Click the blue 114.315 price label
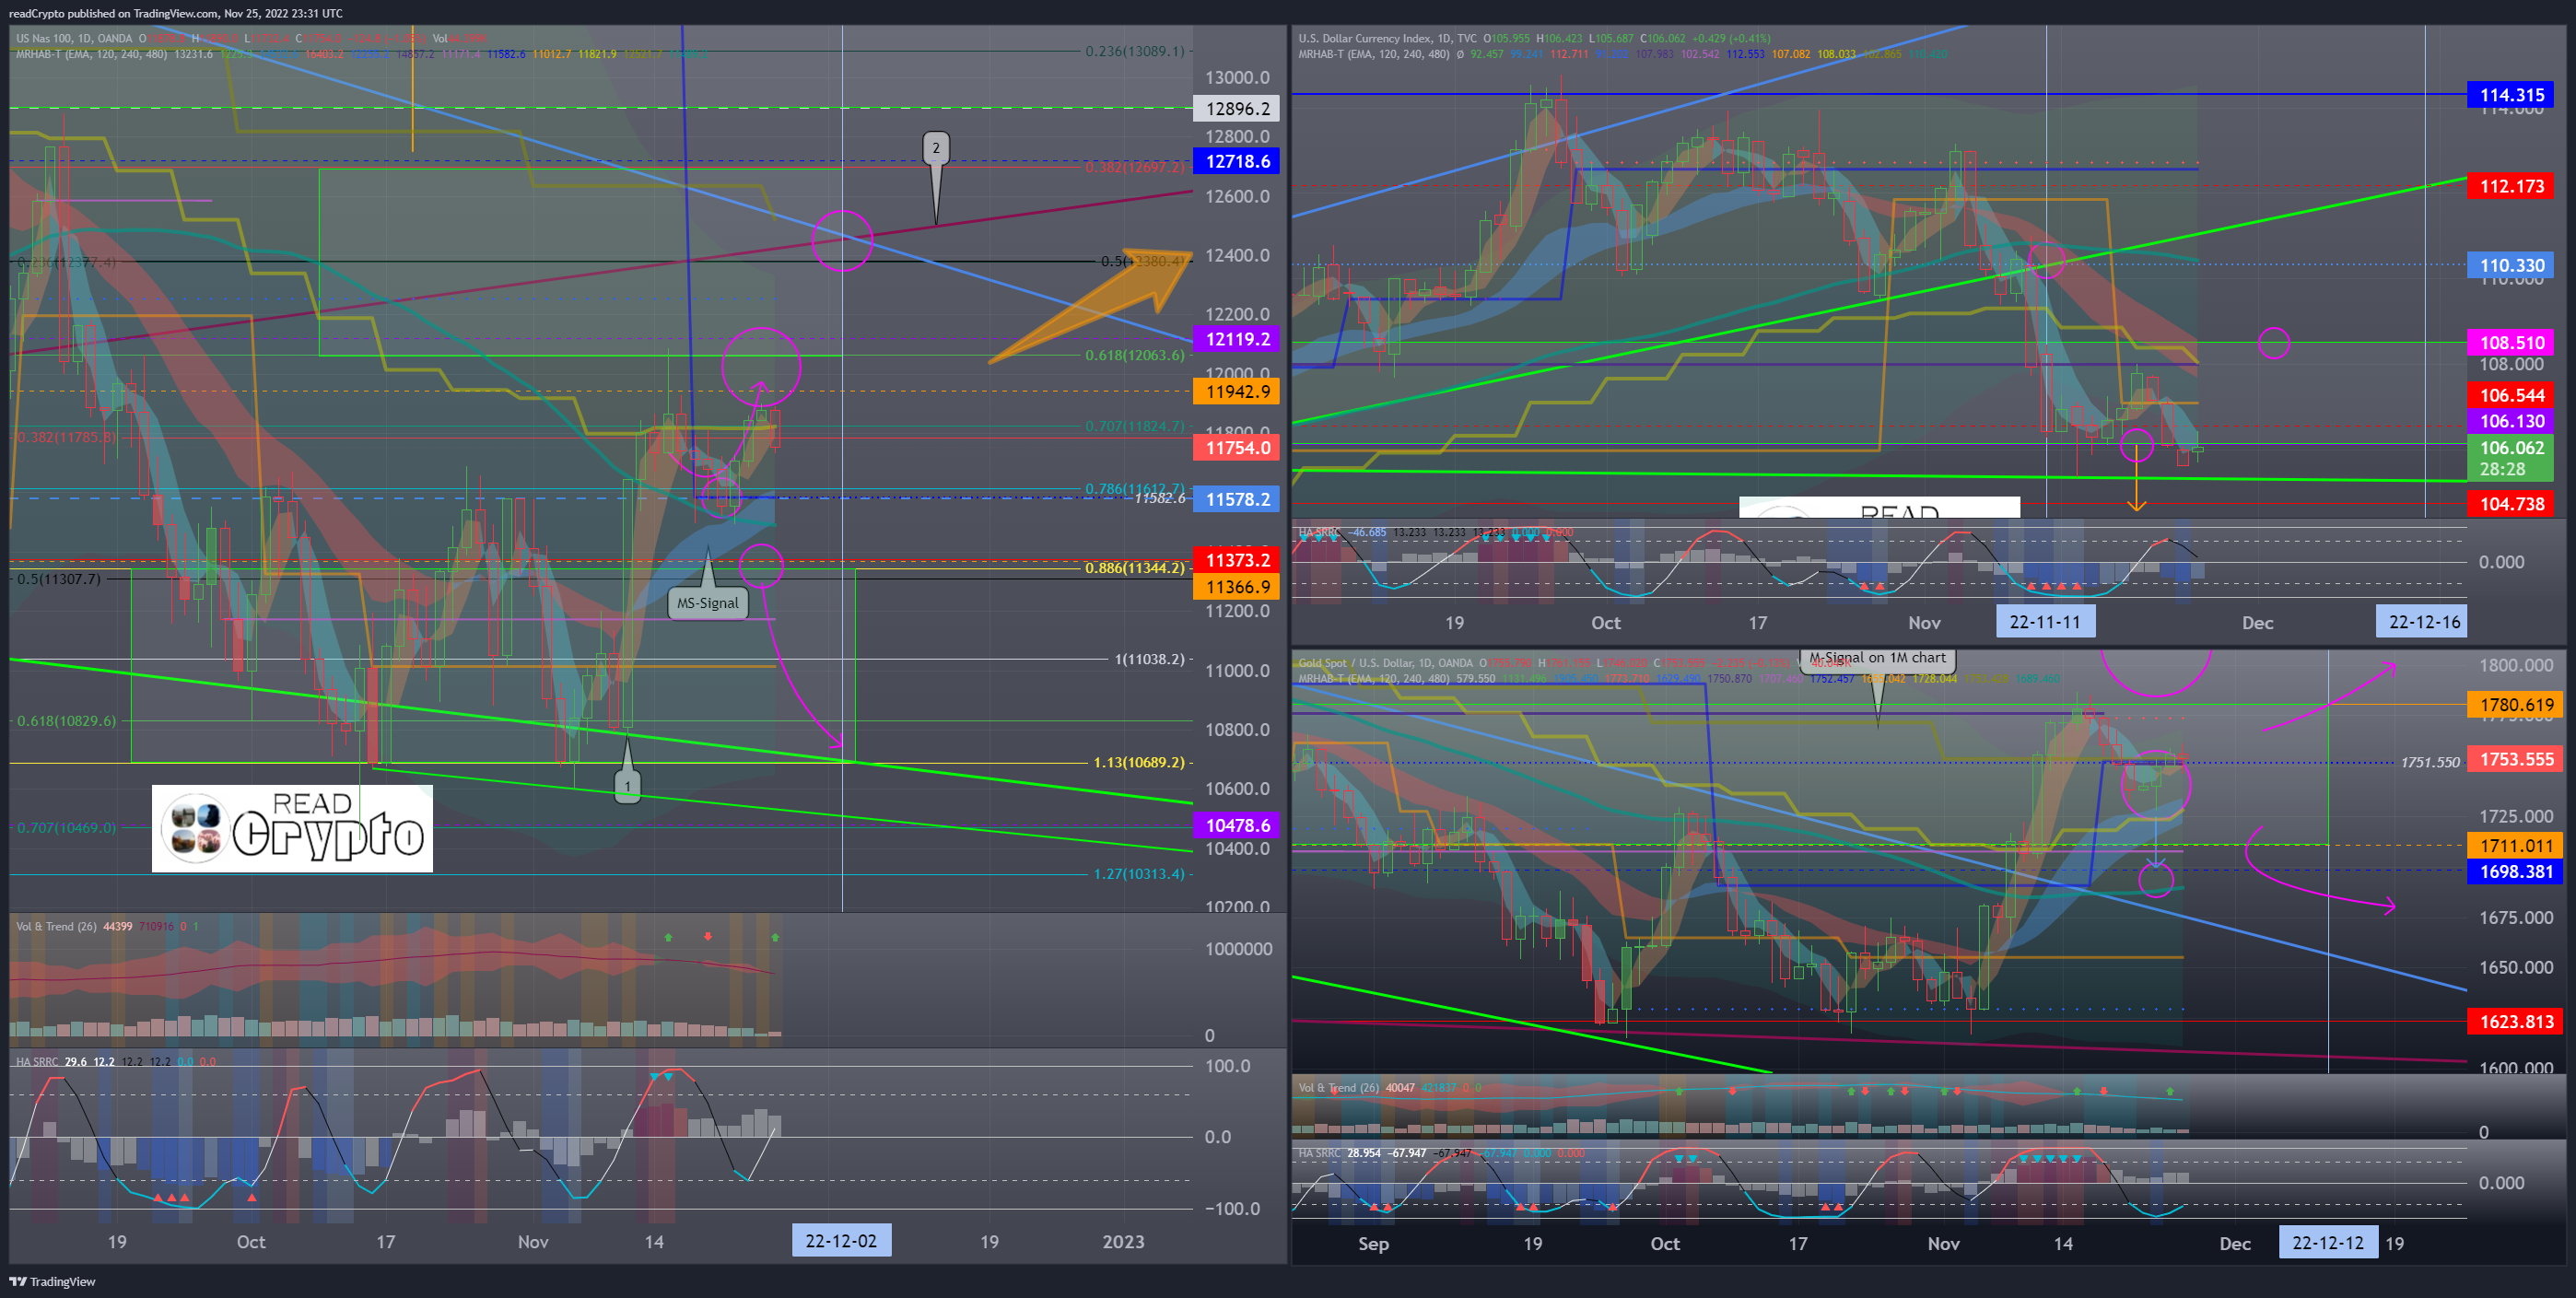The width and height of the screenshot is (2576, 1298). pos(2511,95)
